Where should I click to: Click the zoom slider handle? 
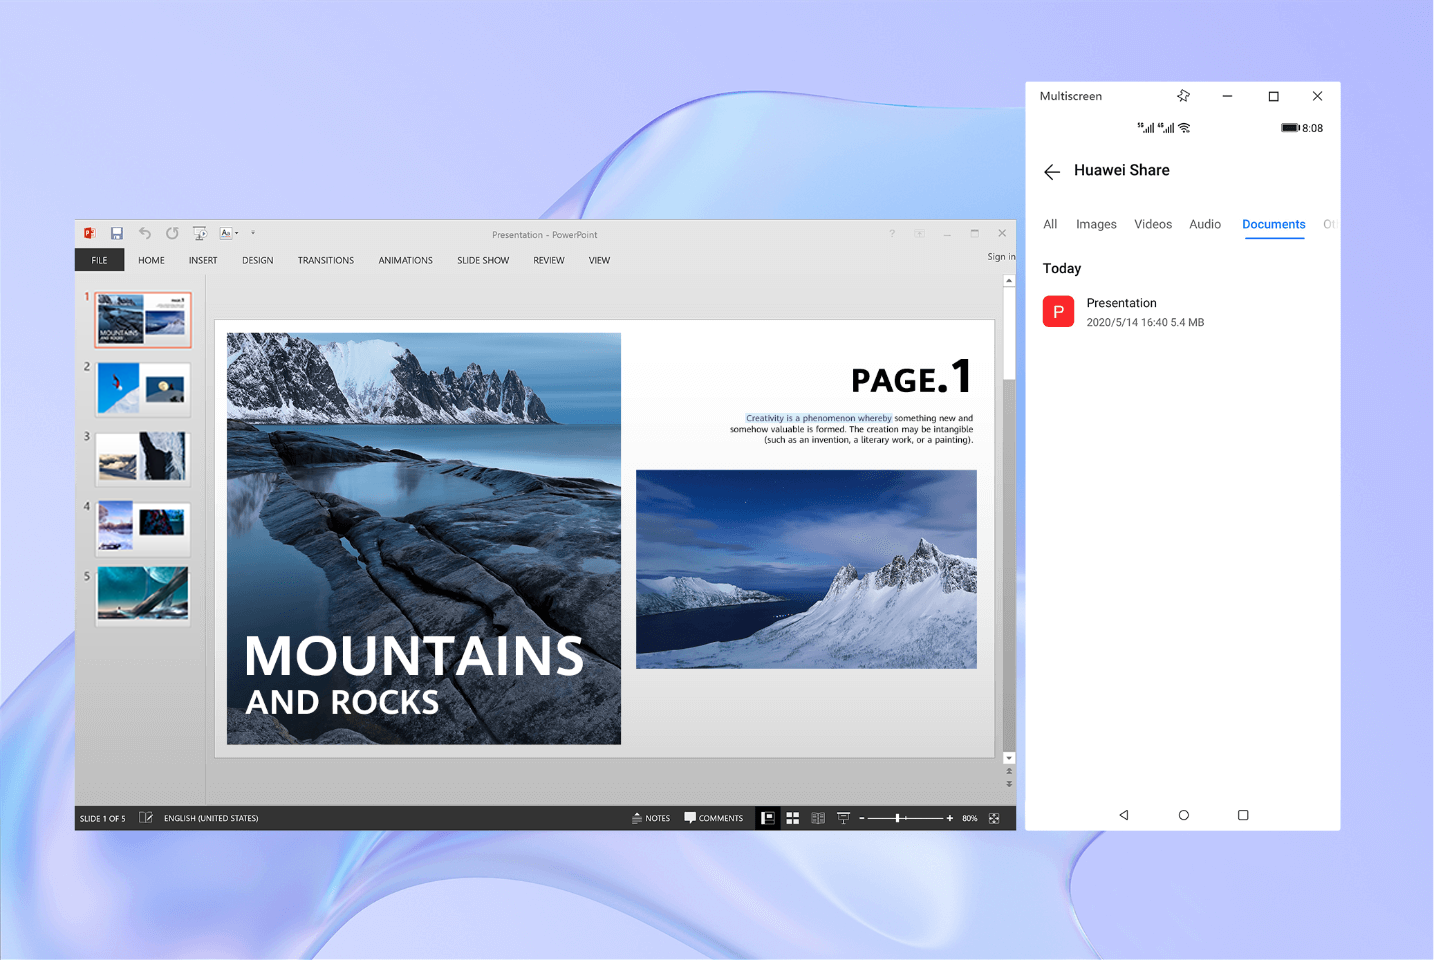click(x=898, y=818)
